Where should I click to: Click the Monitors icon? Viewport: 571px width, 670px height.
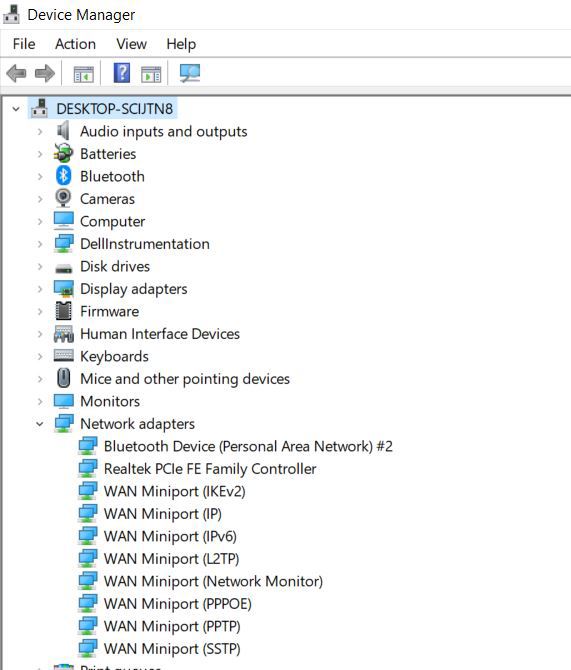[x=64, y=401]
